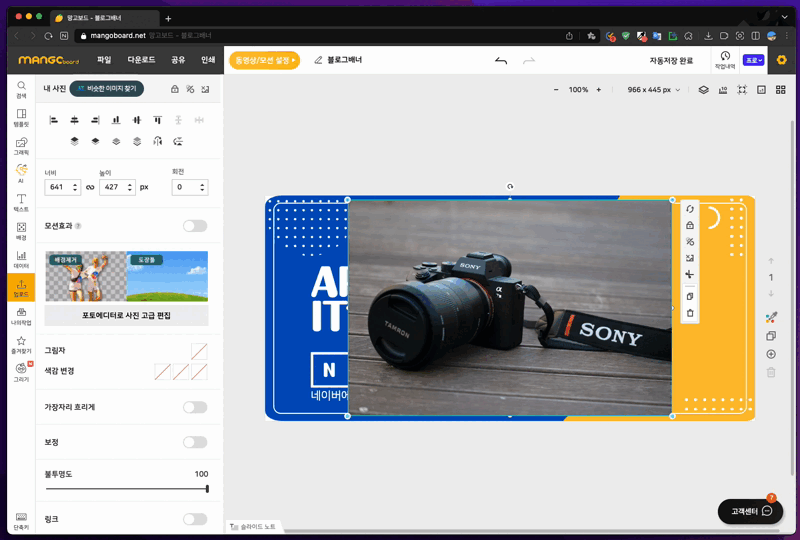Screen dimensions: 800x540
Task: Turn on the 링크 link switch
Action: 195,519
